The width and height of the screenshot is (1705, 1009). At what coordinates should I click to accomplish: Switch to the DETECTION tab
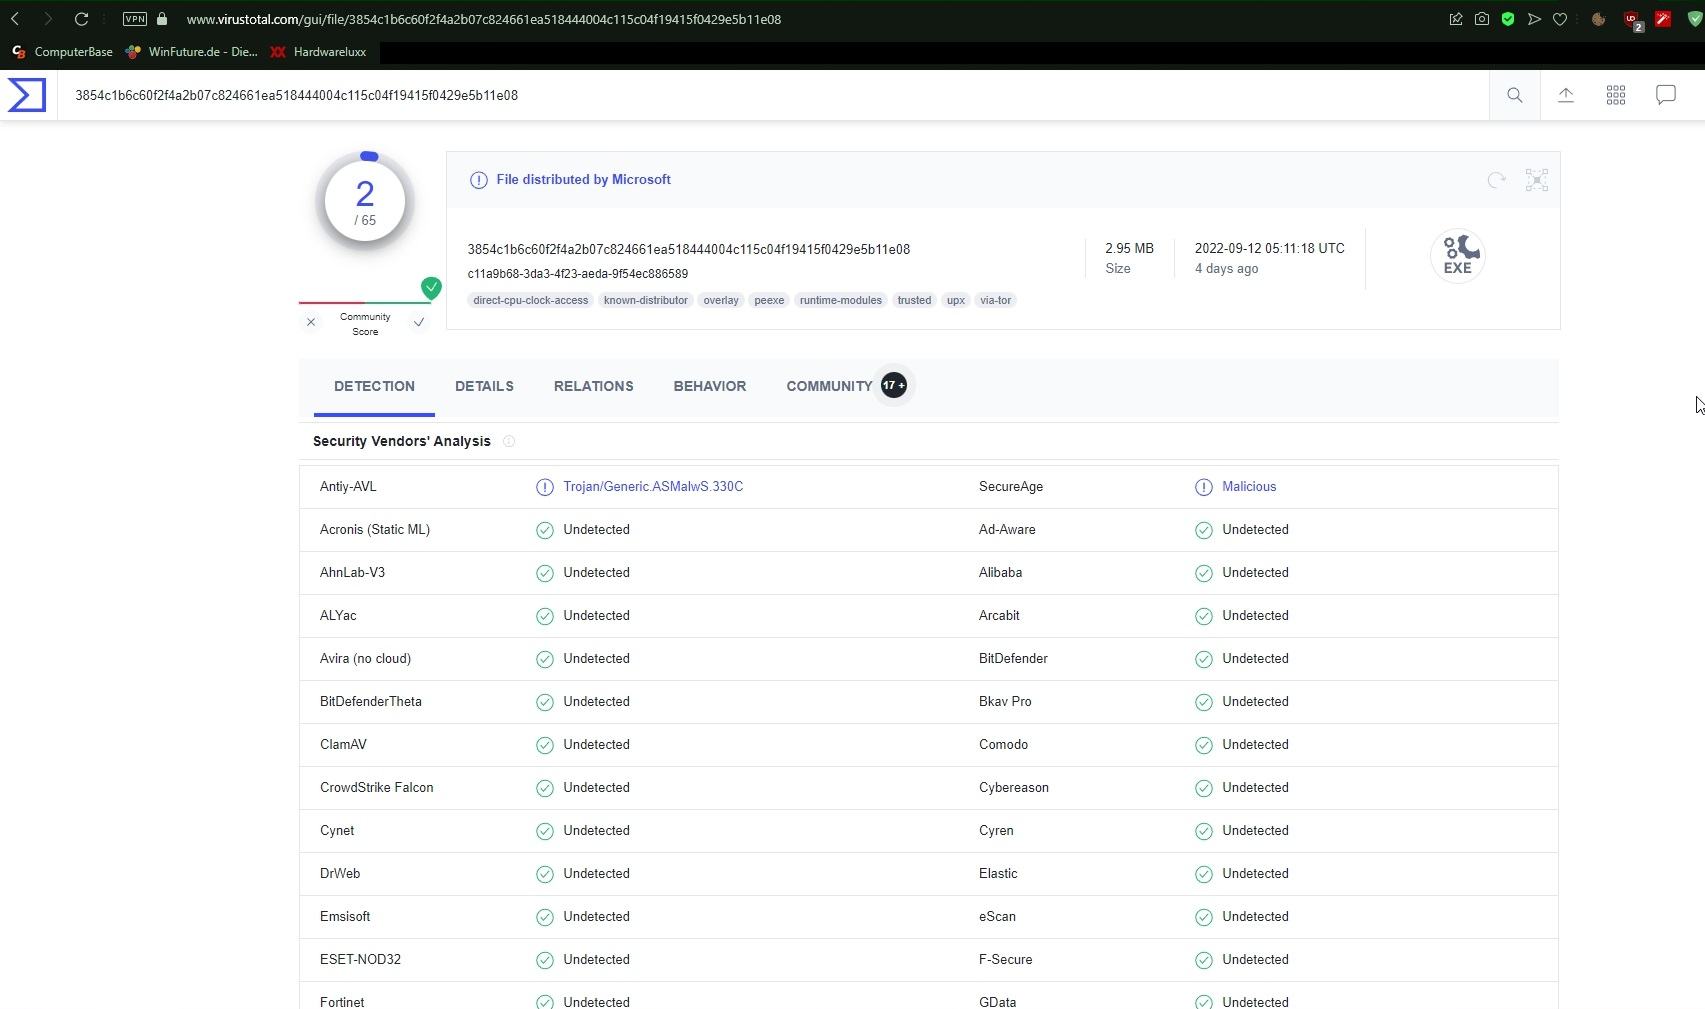tap(374, 386)
